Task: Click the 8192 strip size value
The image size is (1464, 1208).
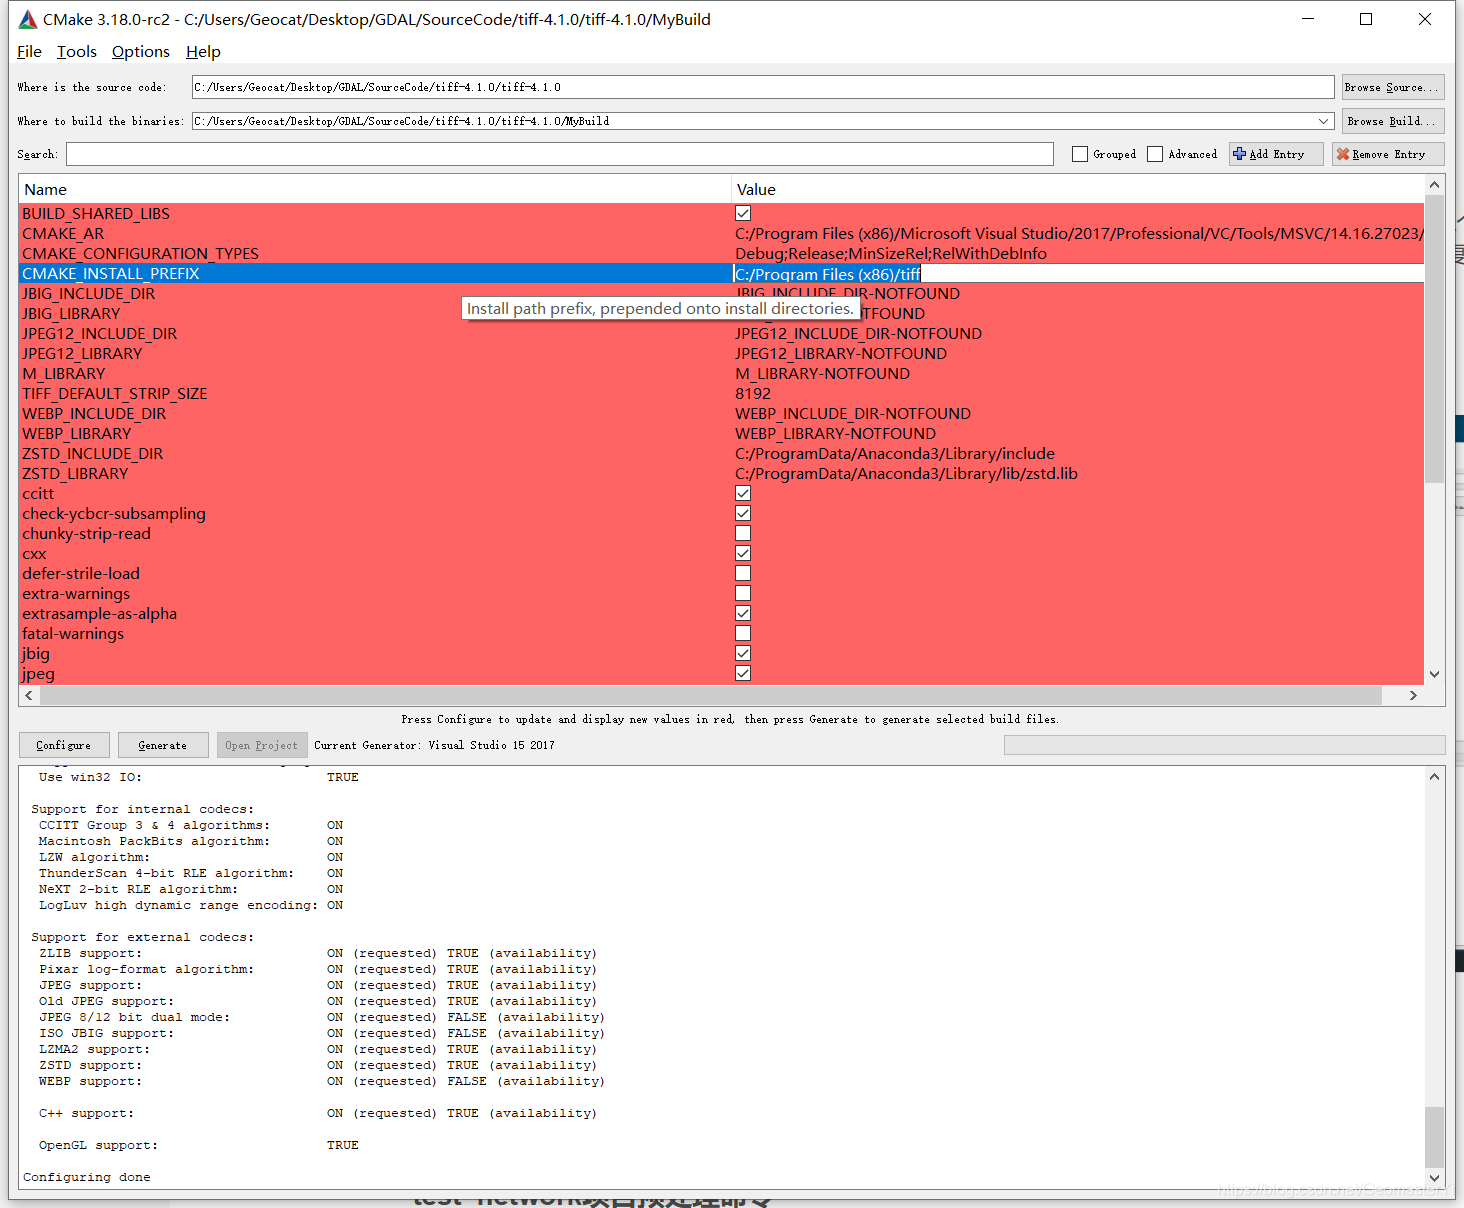Action: tap(753, 394)
